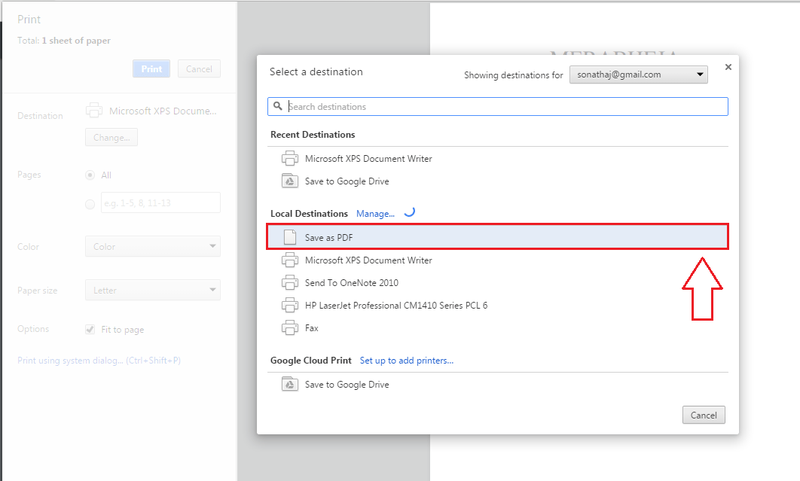The width and height of the screenshot is (800, 481).
Task: Click Drive icon beside Recent Save to Google Drive
Action: 290,181
